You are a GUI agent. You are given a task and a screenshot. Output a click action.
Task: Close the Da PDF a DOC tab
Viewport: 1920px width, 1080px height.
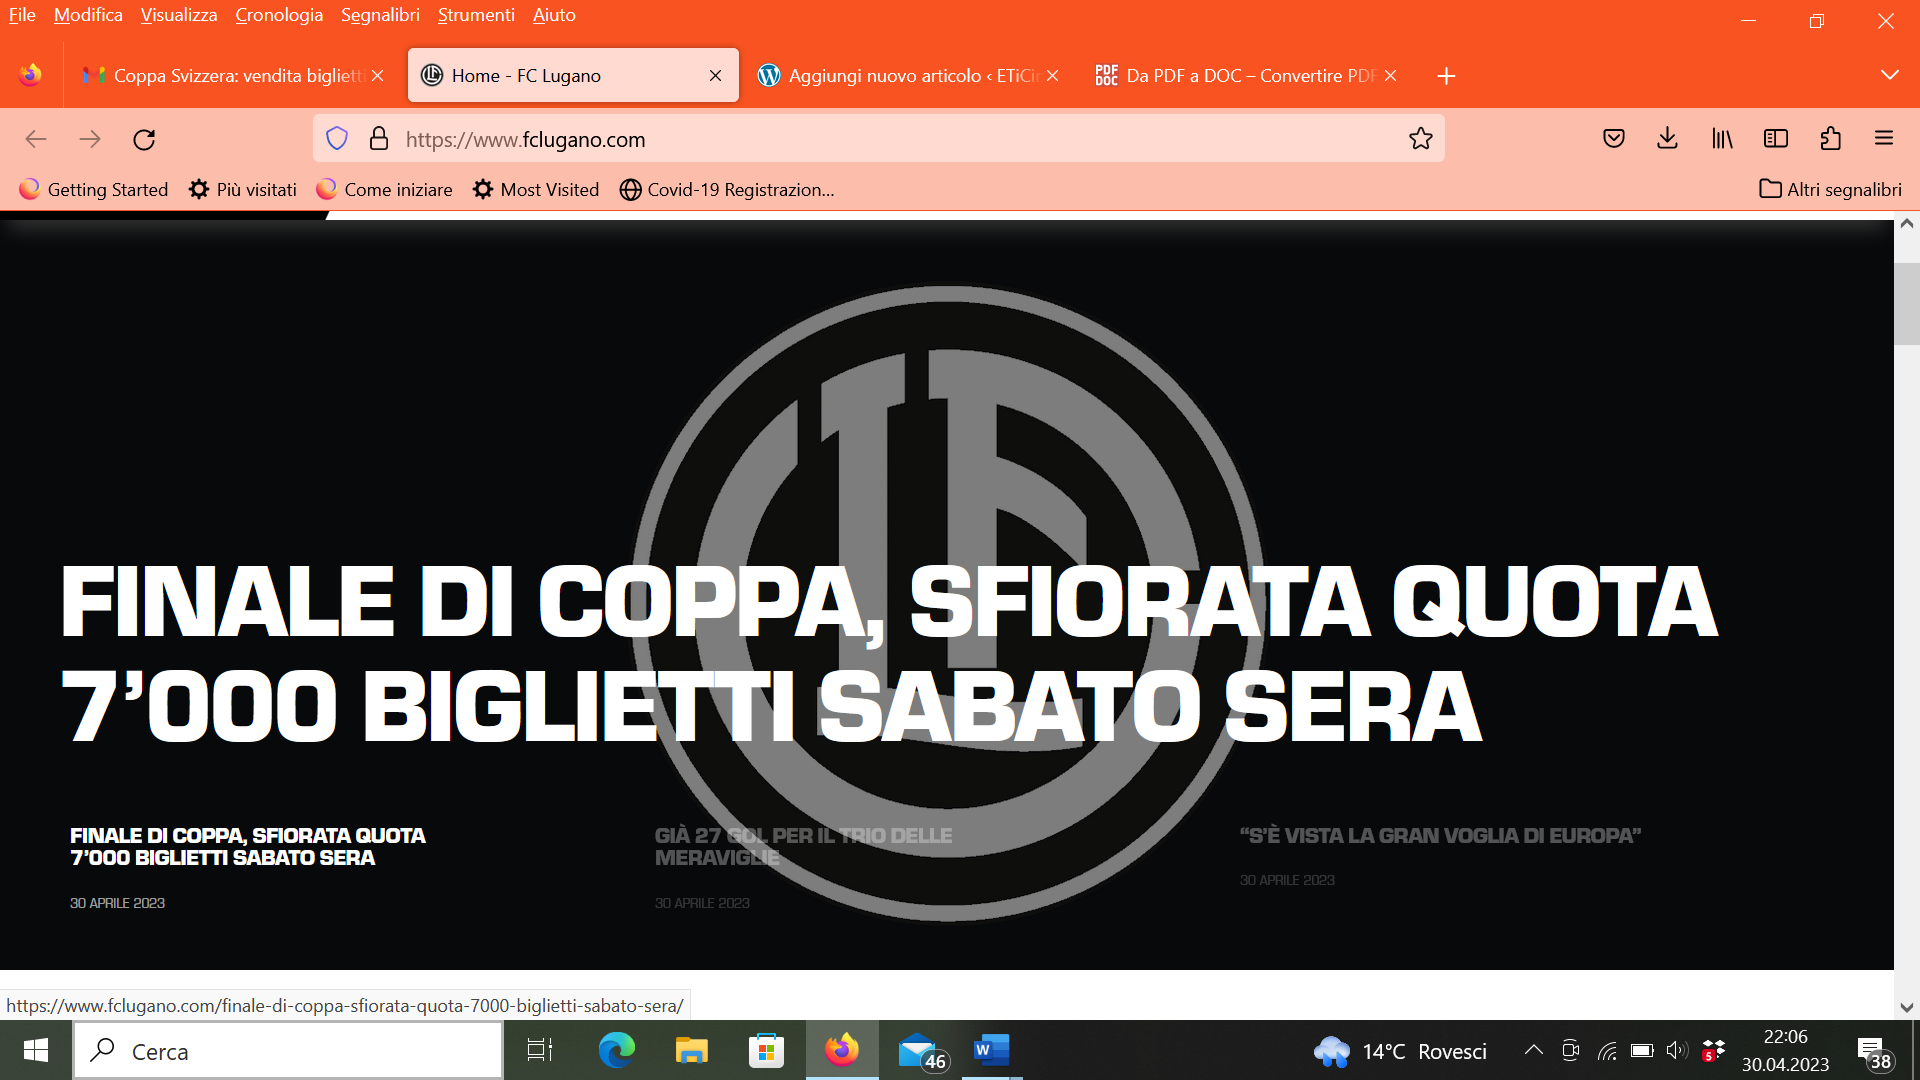(x=1390, y=76)
